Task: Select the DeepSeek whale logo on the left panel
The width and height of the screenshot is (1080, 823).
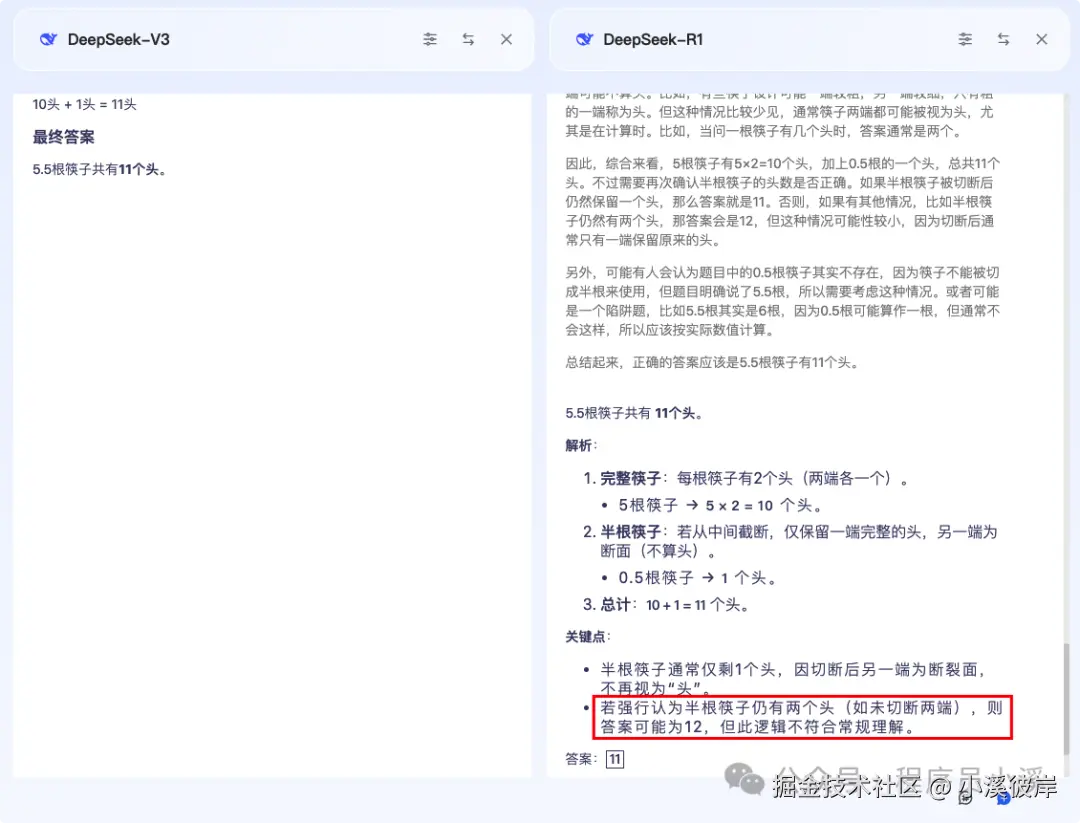Action: (48, 39)
